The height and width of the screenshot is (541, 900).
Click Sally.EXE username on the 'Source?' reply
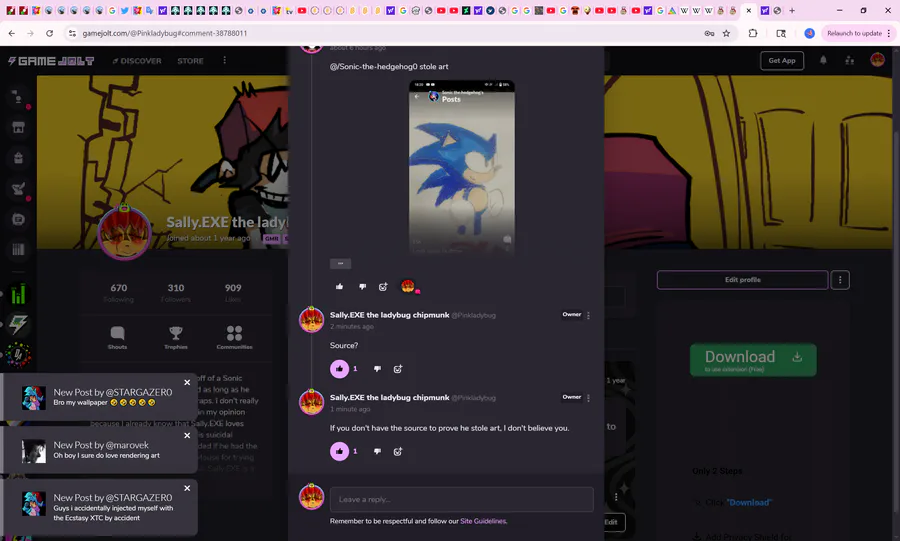pos(389,315)
